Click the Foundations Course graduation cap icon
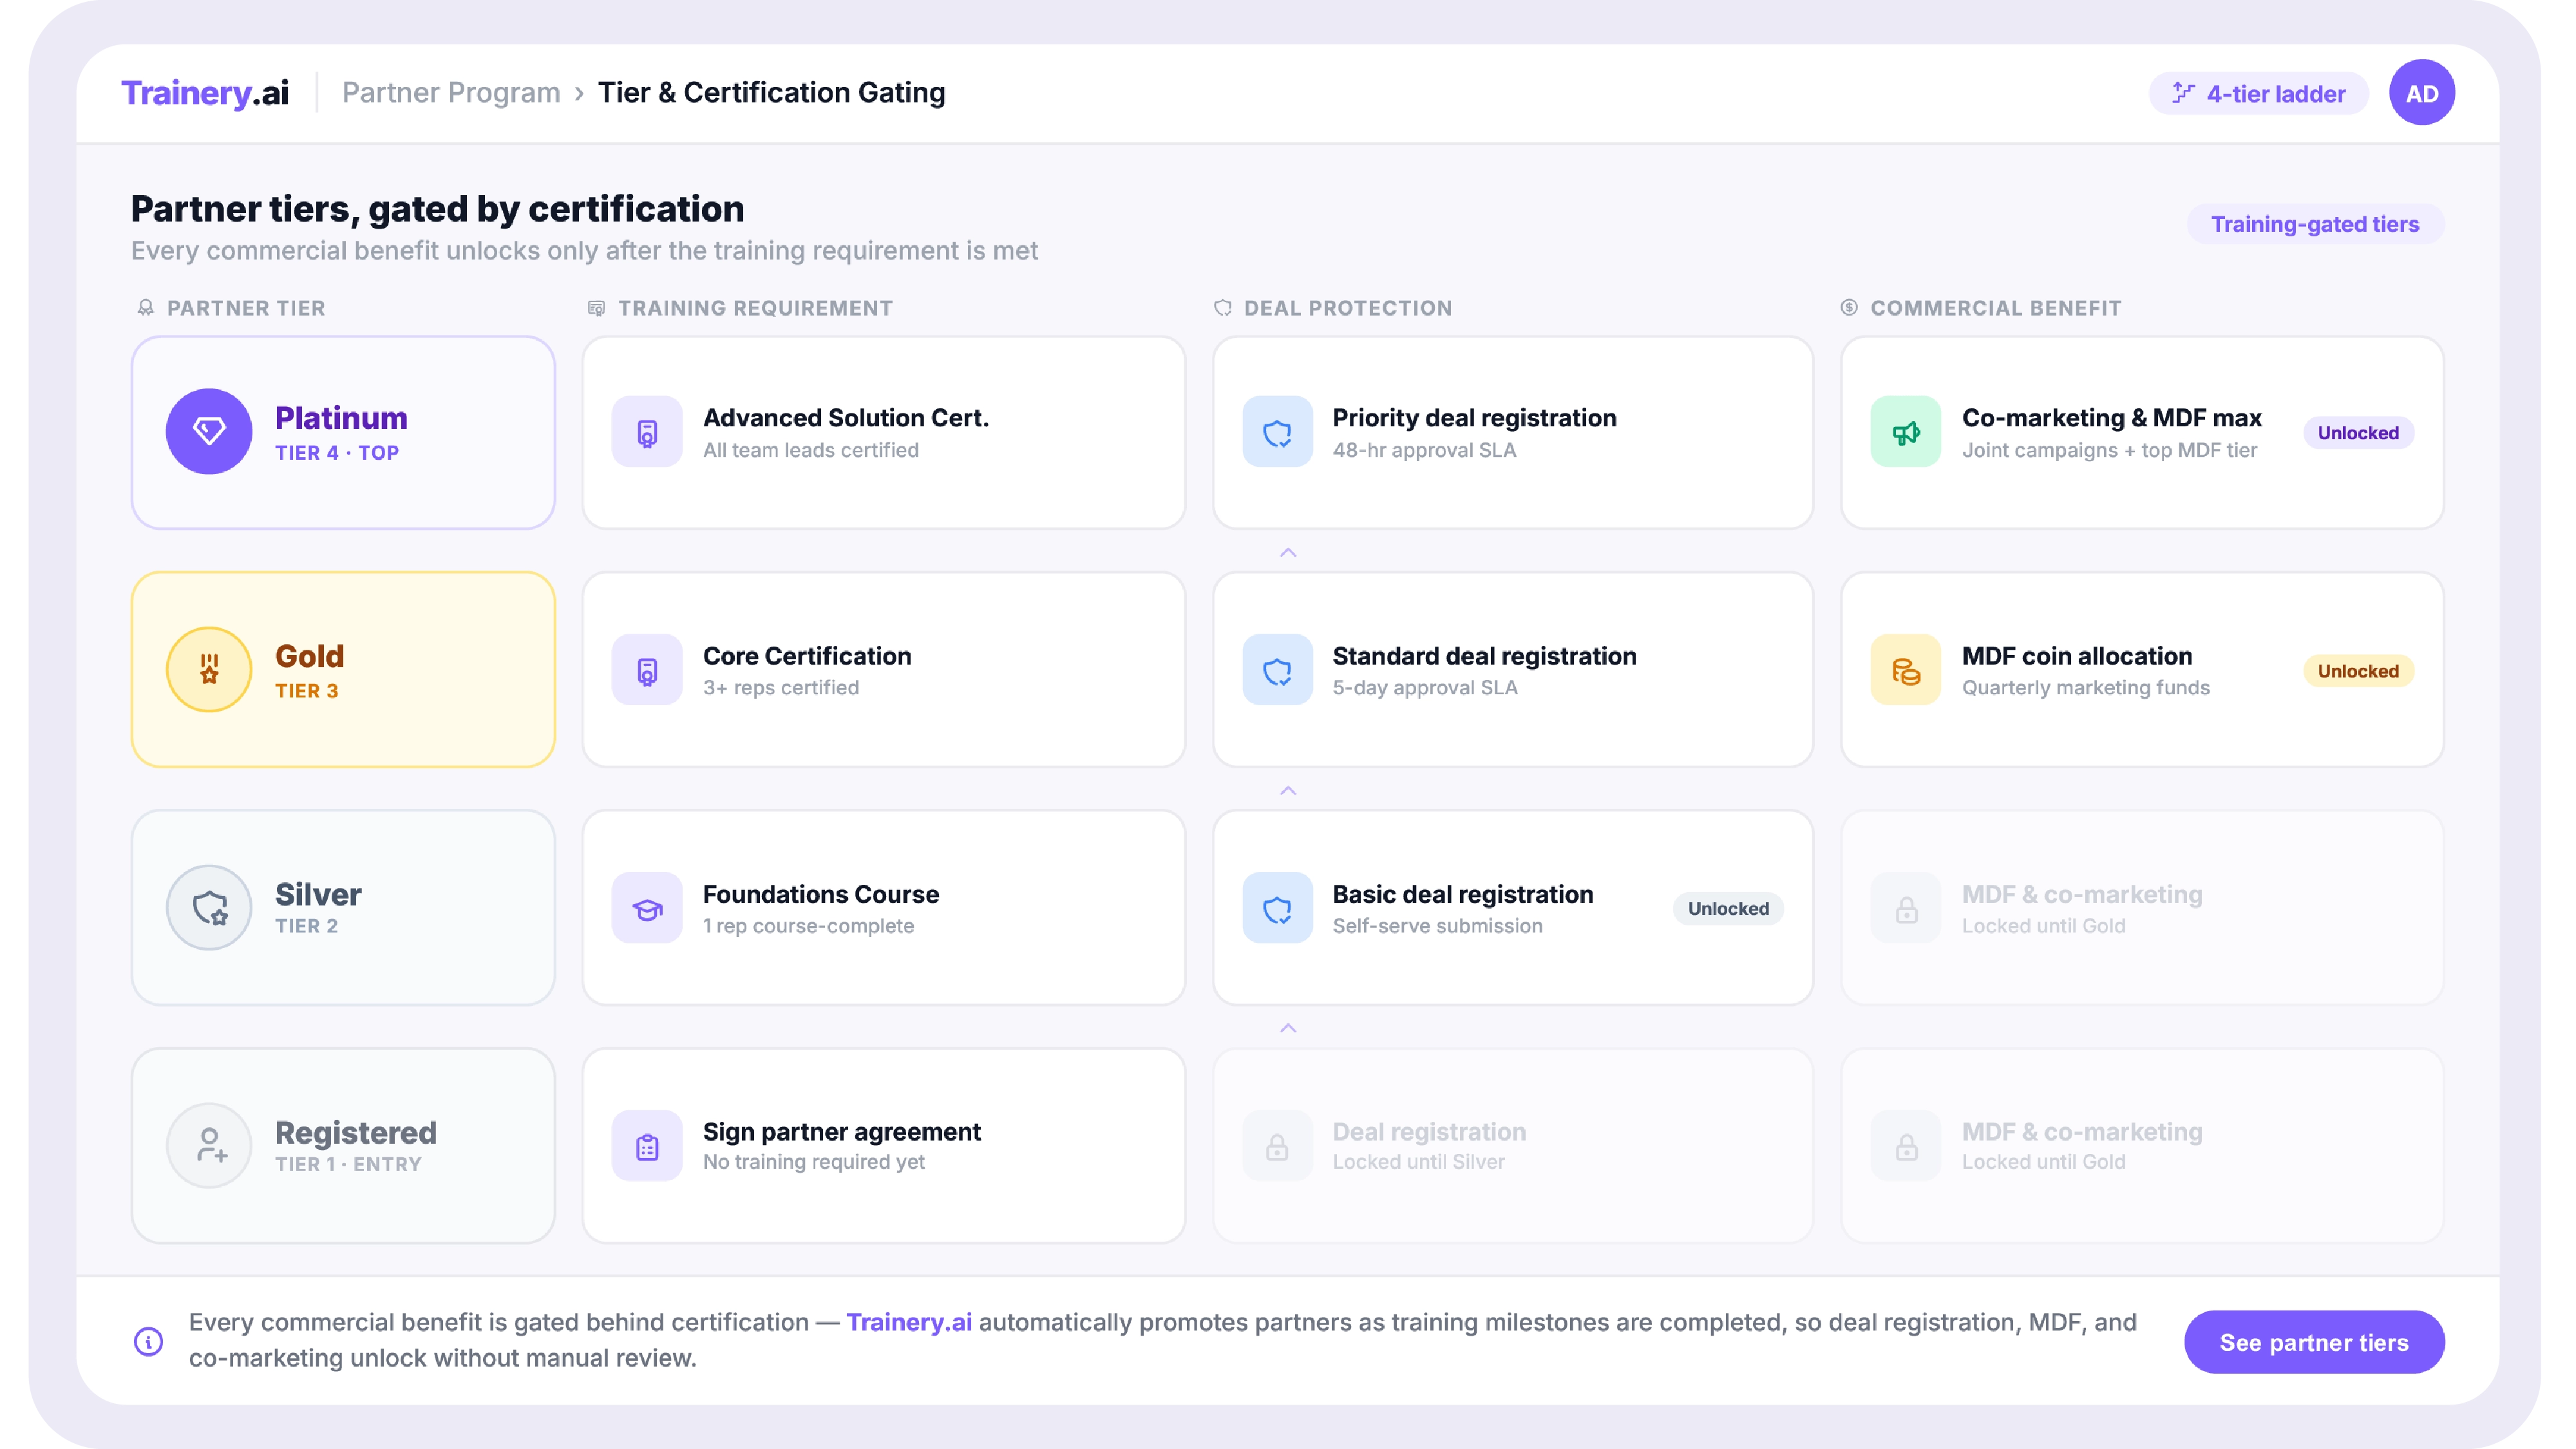2576x1449 pixels. point(647,908)
